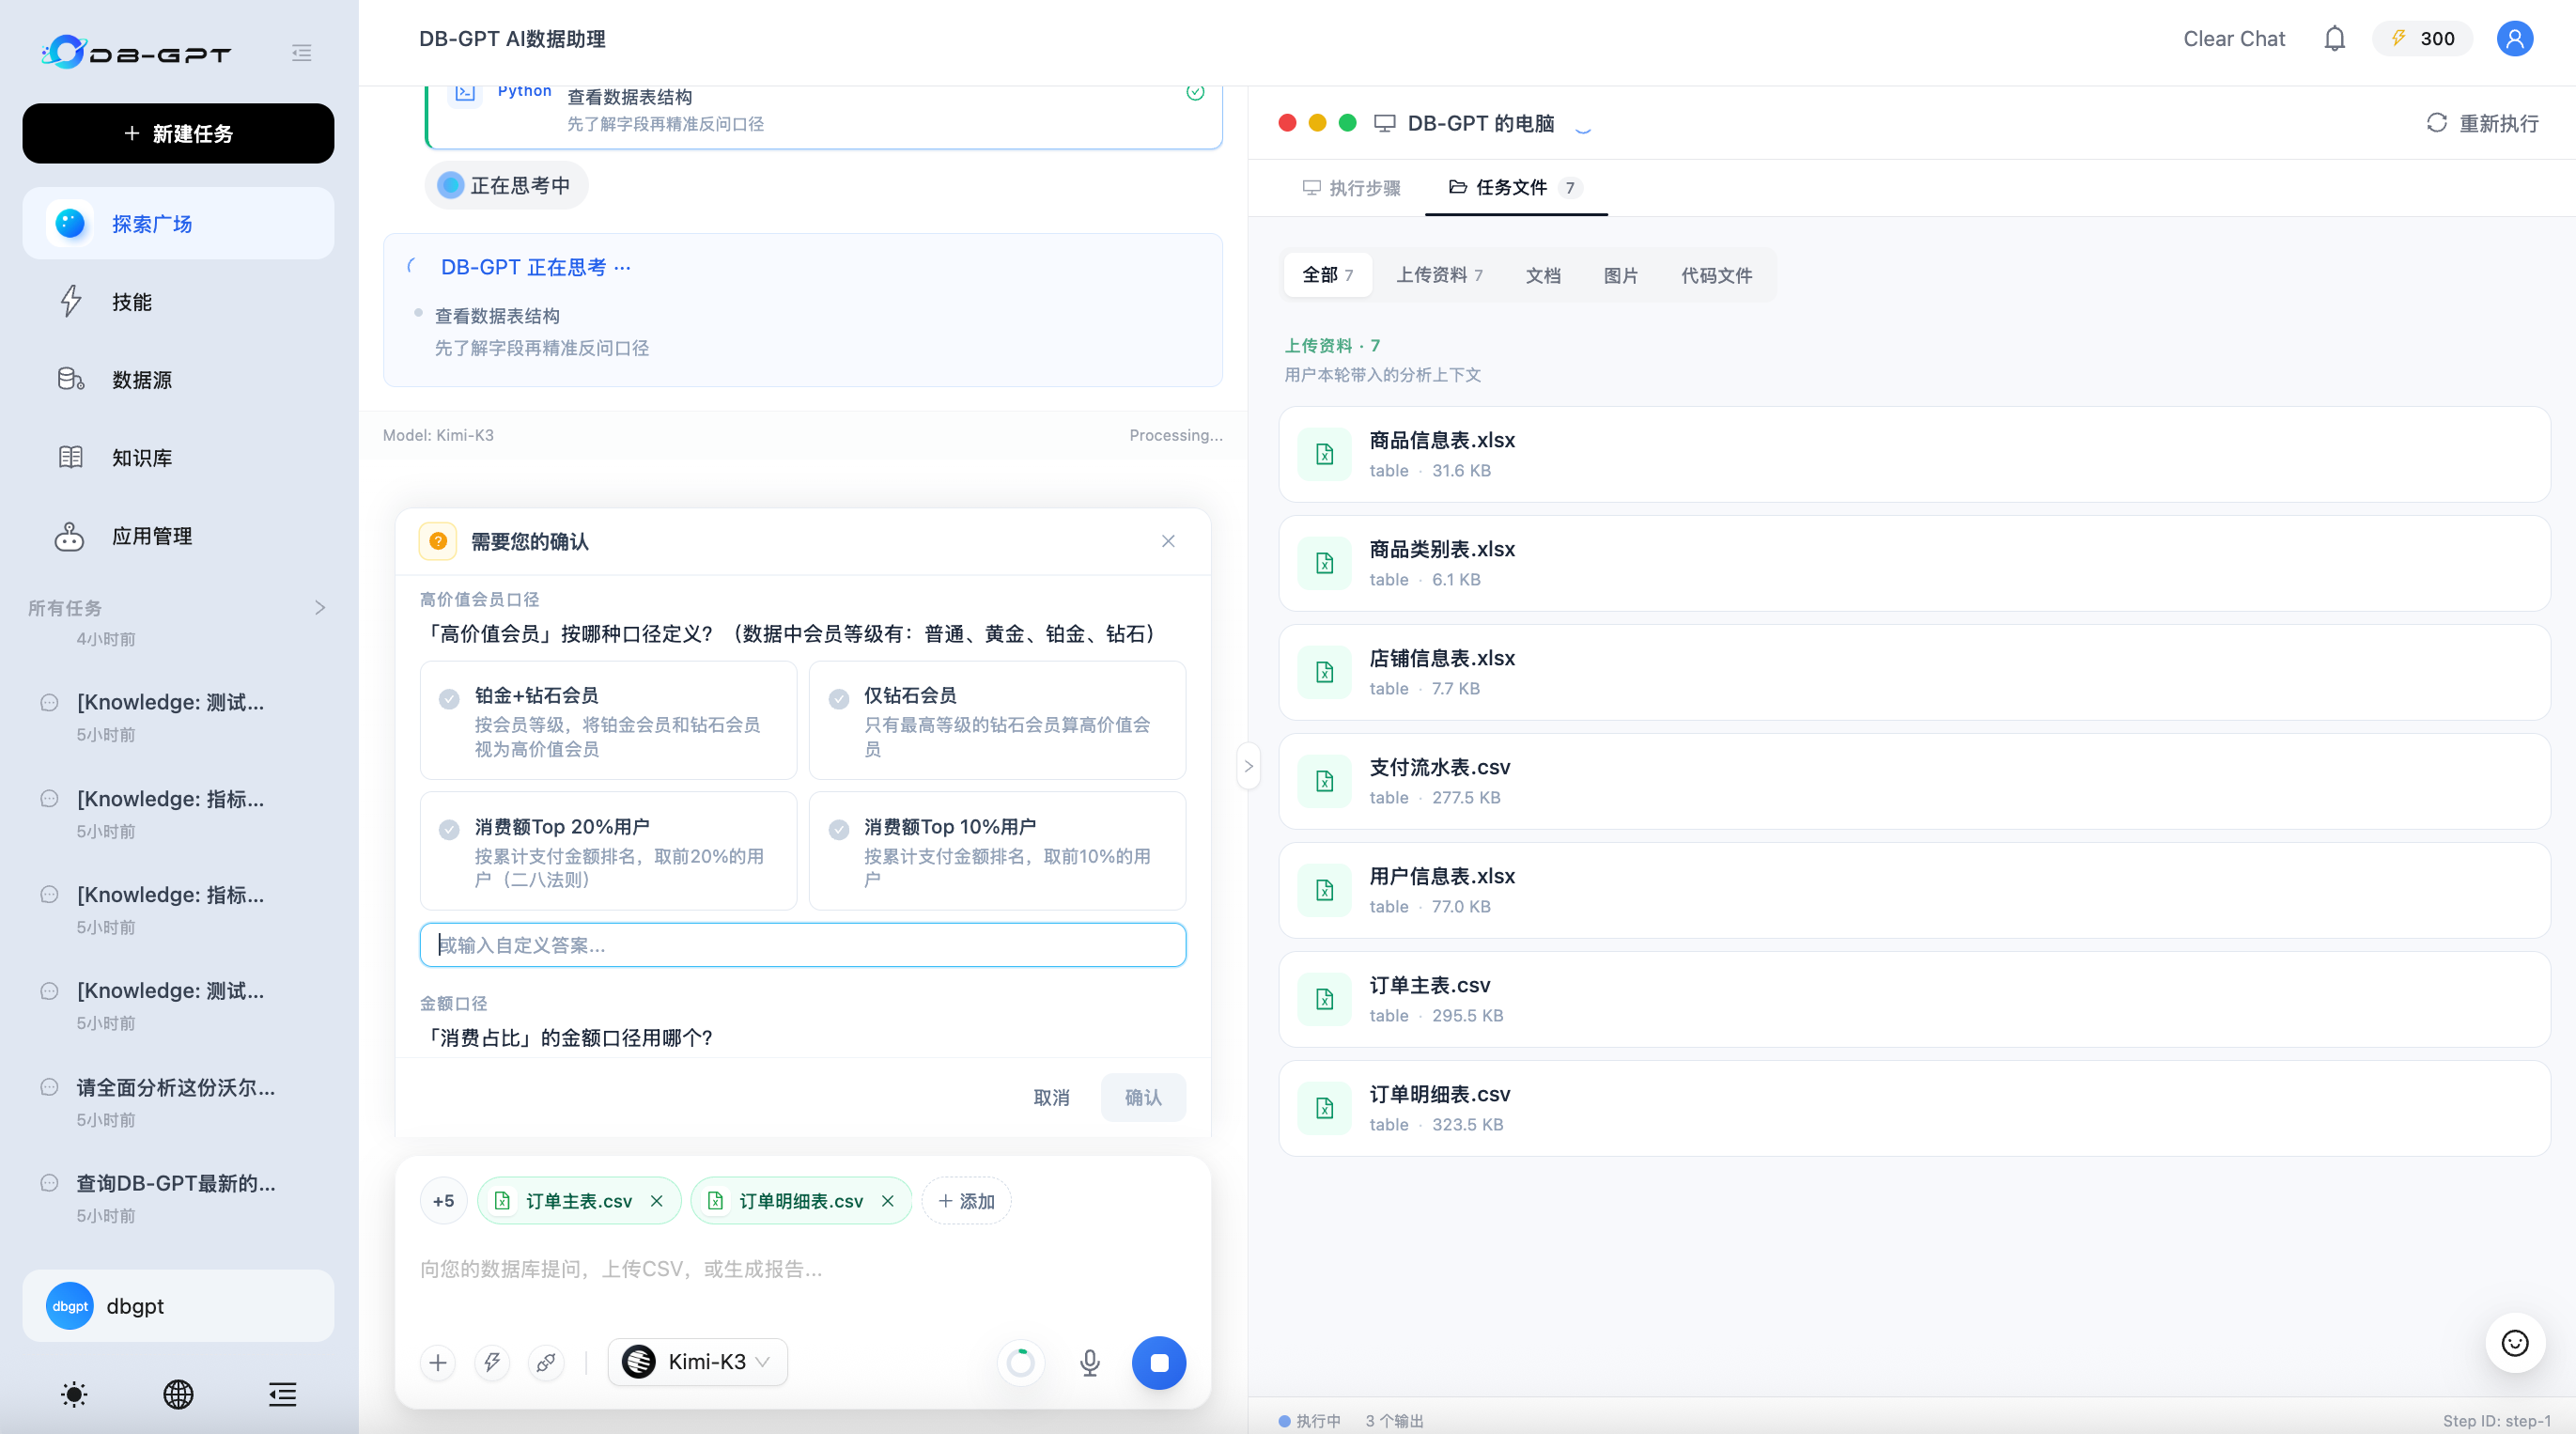Image resolution: width=2576 pixels, height=1434 pixels.
Task: Click 确认 in the confirmation dialog
Action: [1143, 1098]
